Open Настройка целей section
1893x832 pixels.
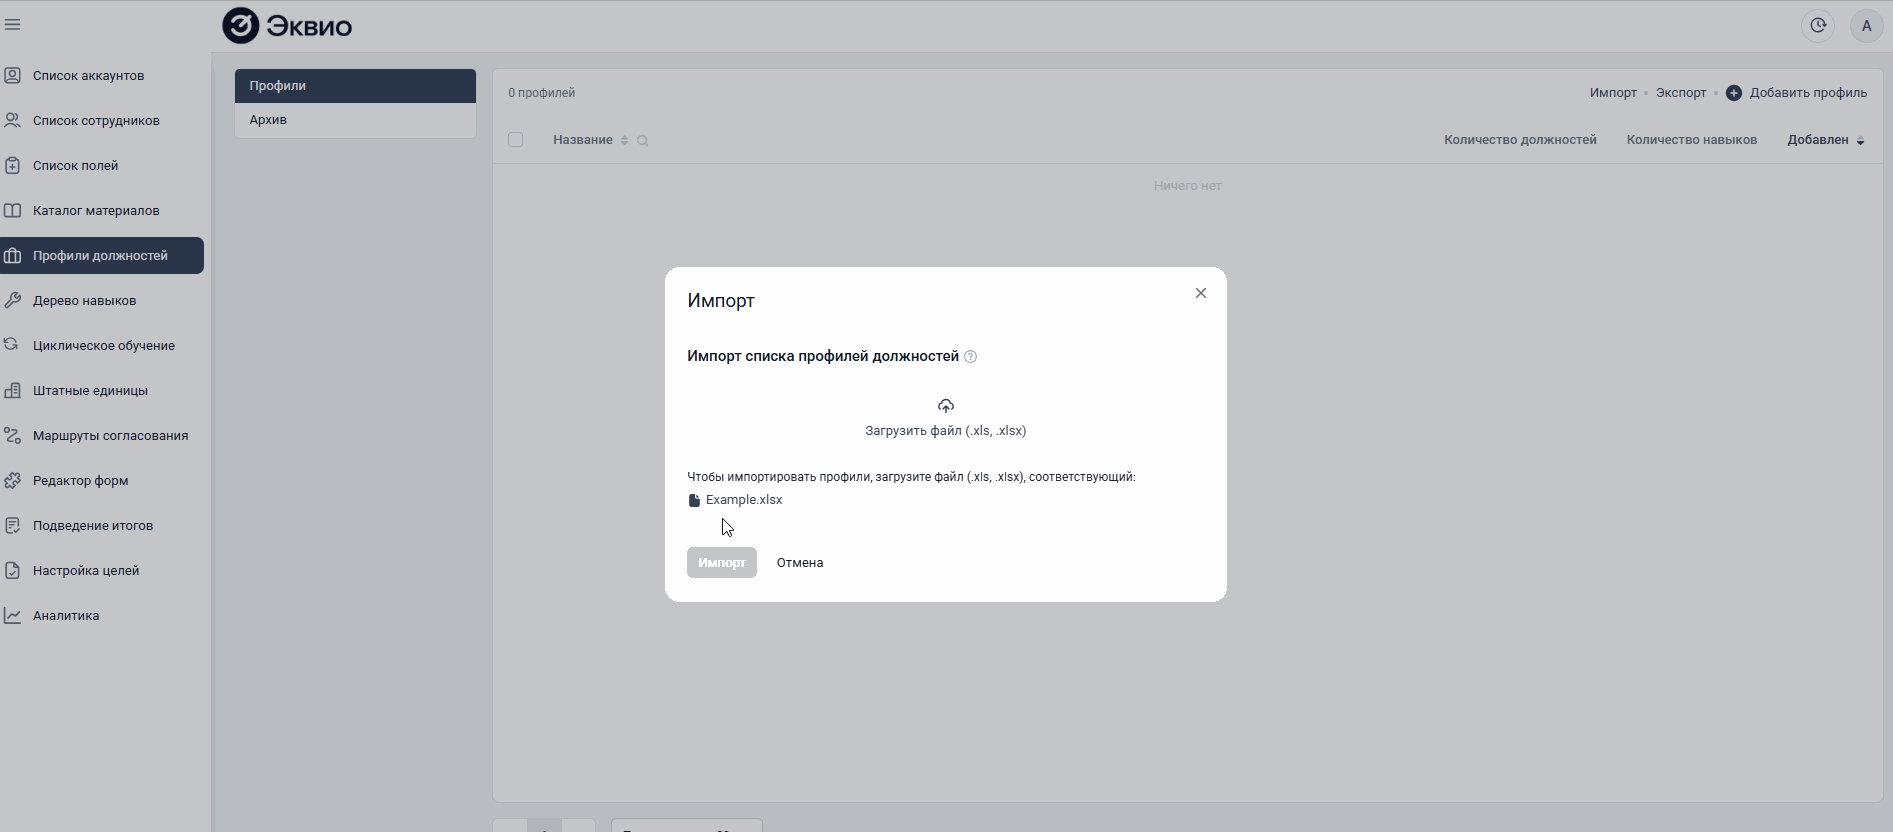click(86, 570)
